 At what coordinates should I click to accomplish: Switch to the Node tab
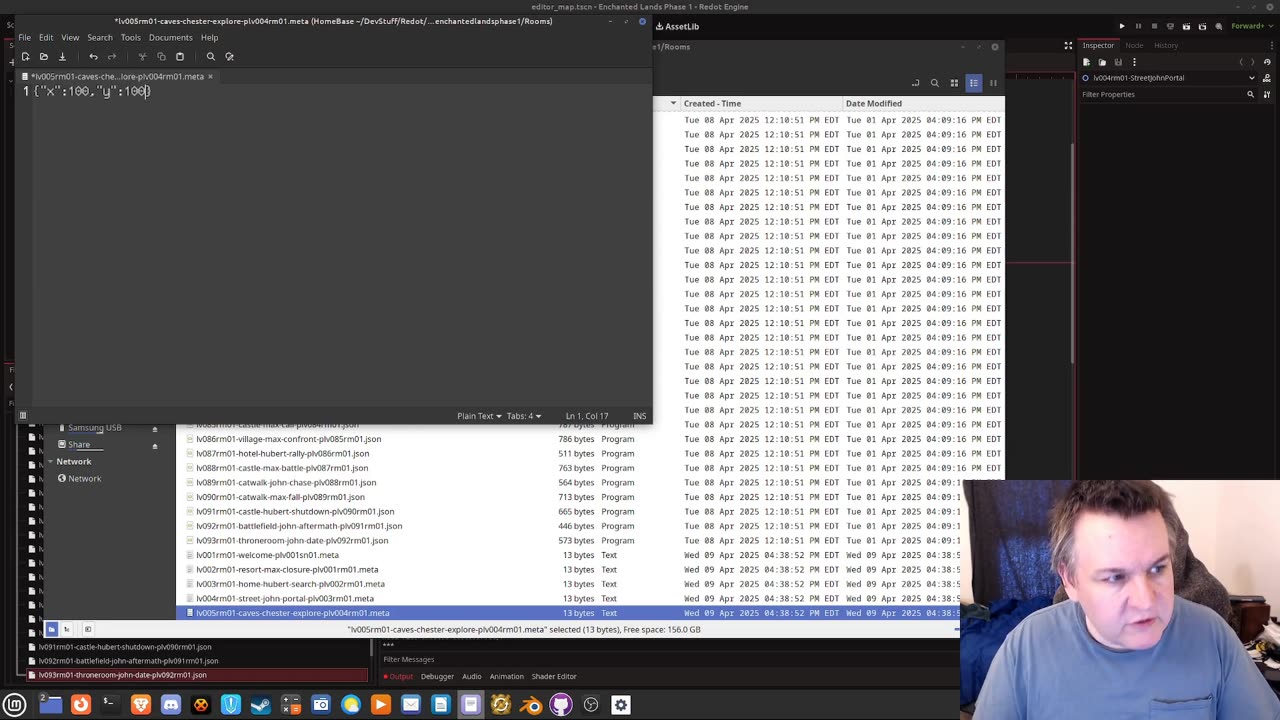tap(1134, 45)
